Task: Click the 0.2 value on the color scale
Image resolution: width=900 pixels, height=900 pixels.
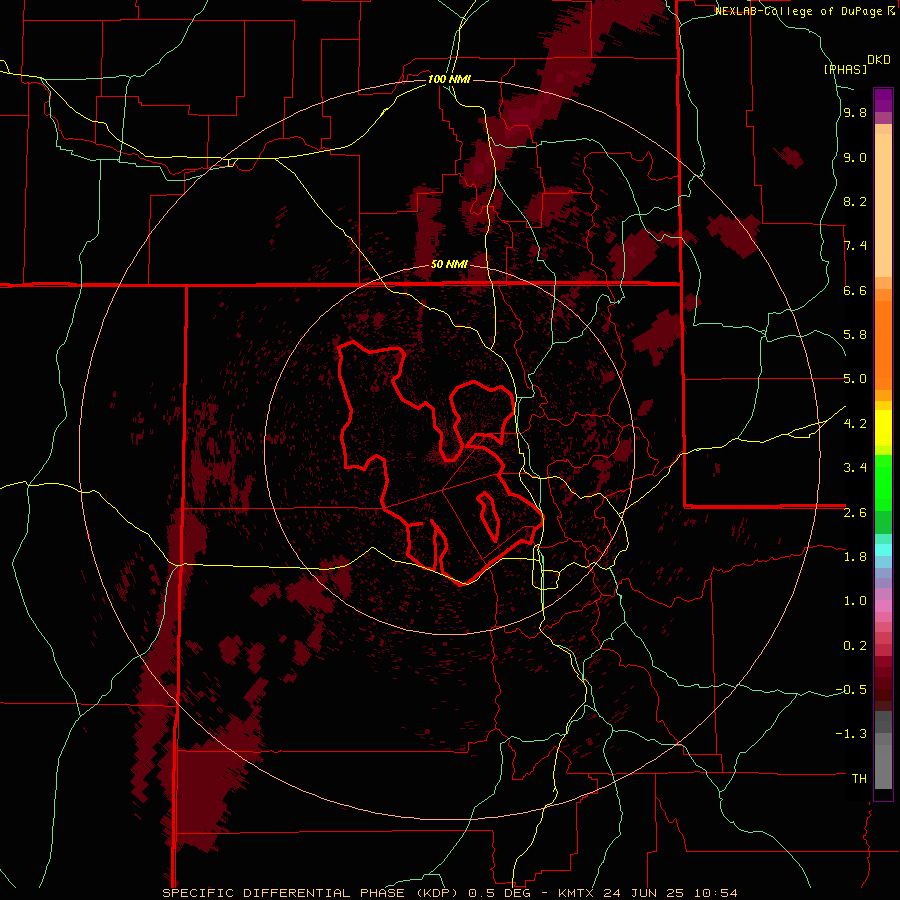Action: tap(855, 645)
